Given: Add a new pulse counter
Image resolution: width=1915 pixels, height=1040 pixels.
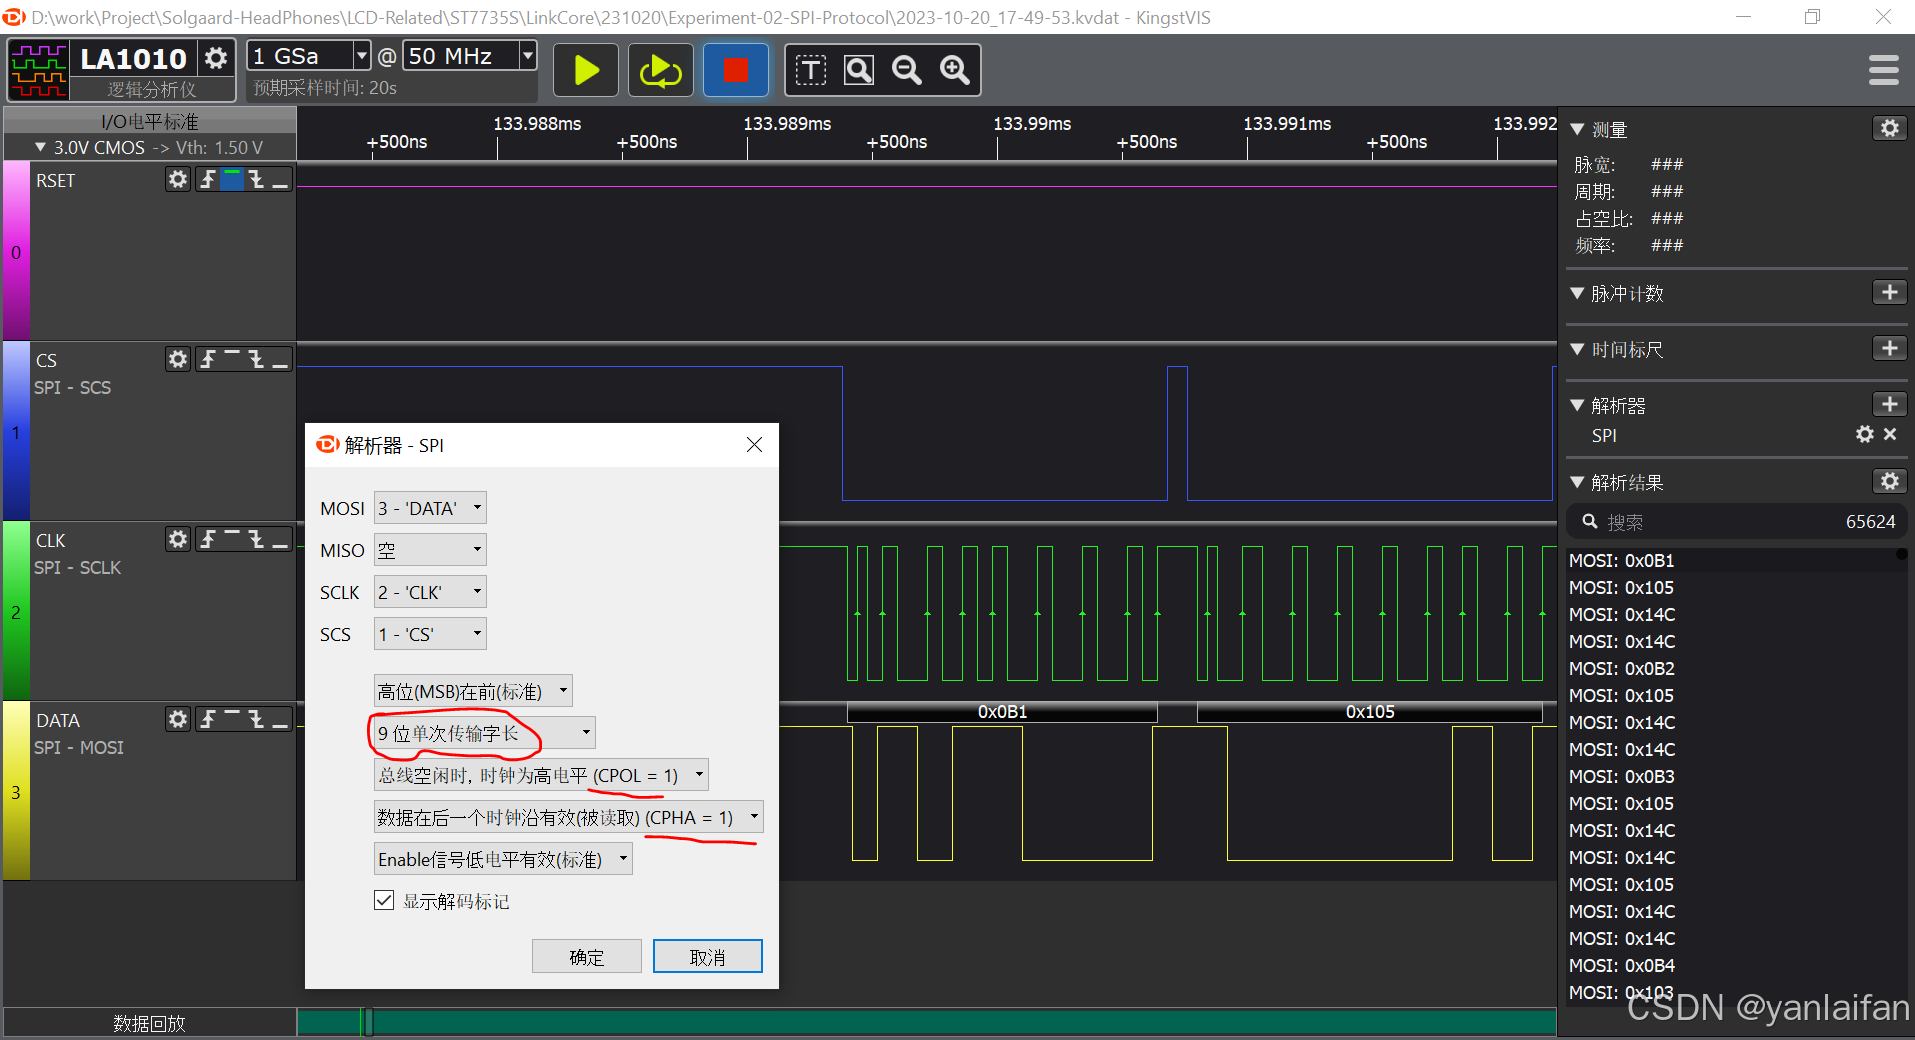Looking at the screenshot, I should [1889, 292].
